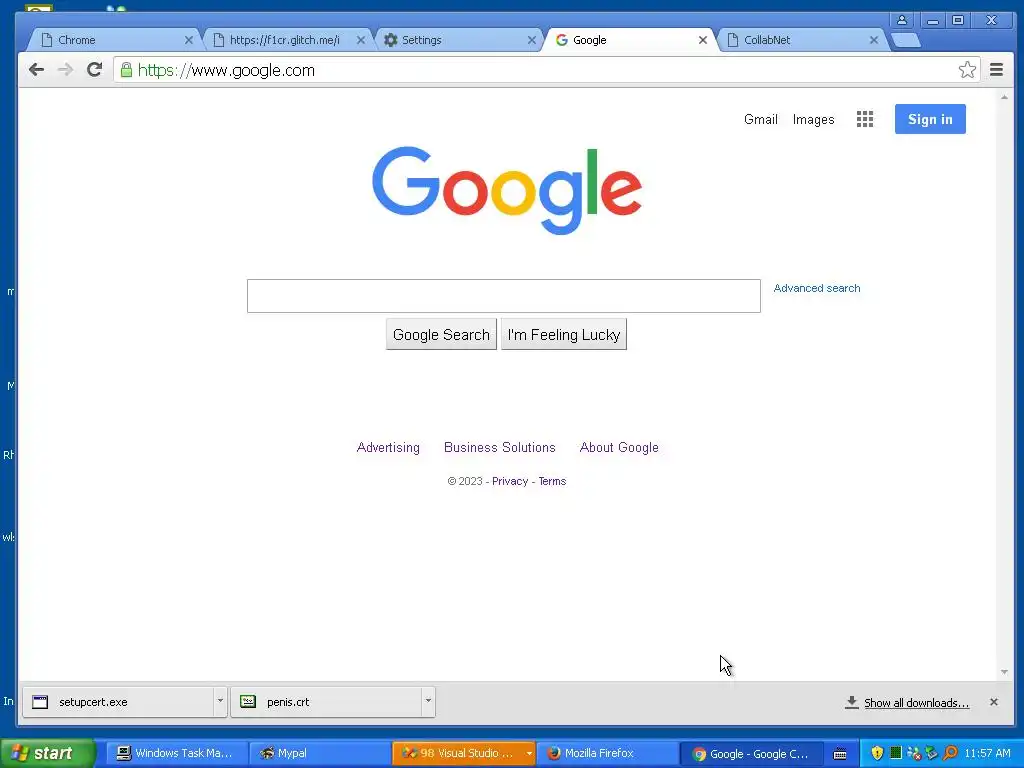1024x768 pixels.
Task: Bookmark this page with the star icon
Action: tap(967, 70)
